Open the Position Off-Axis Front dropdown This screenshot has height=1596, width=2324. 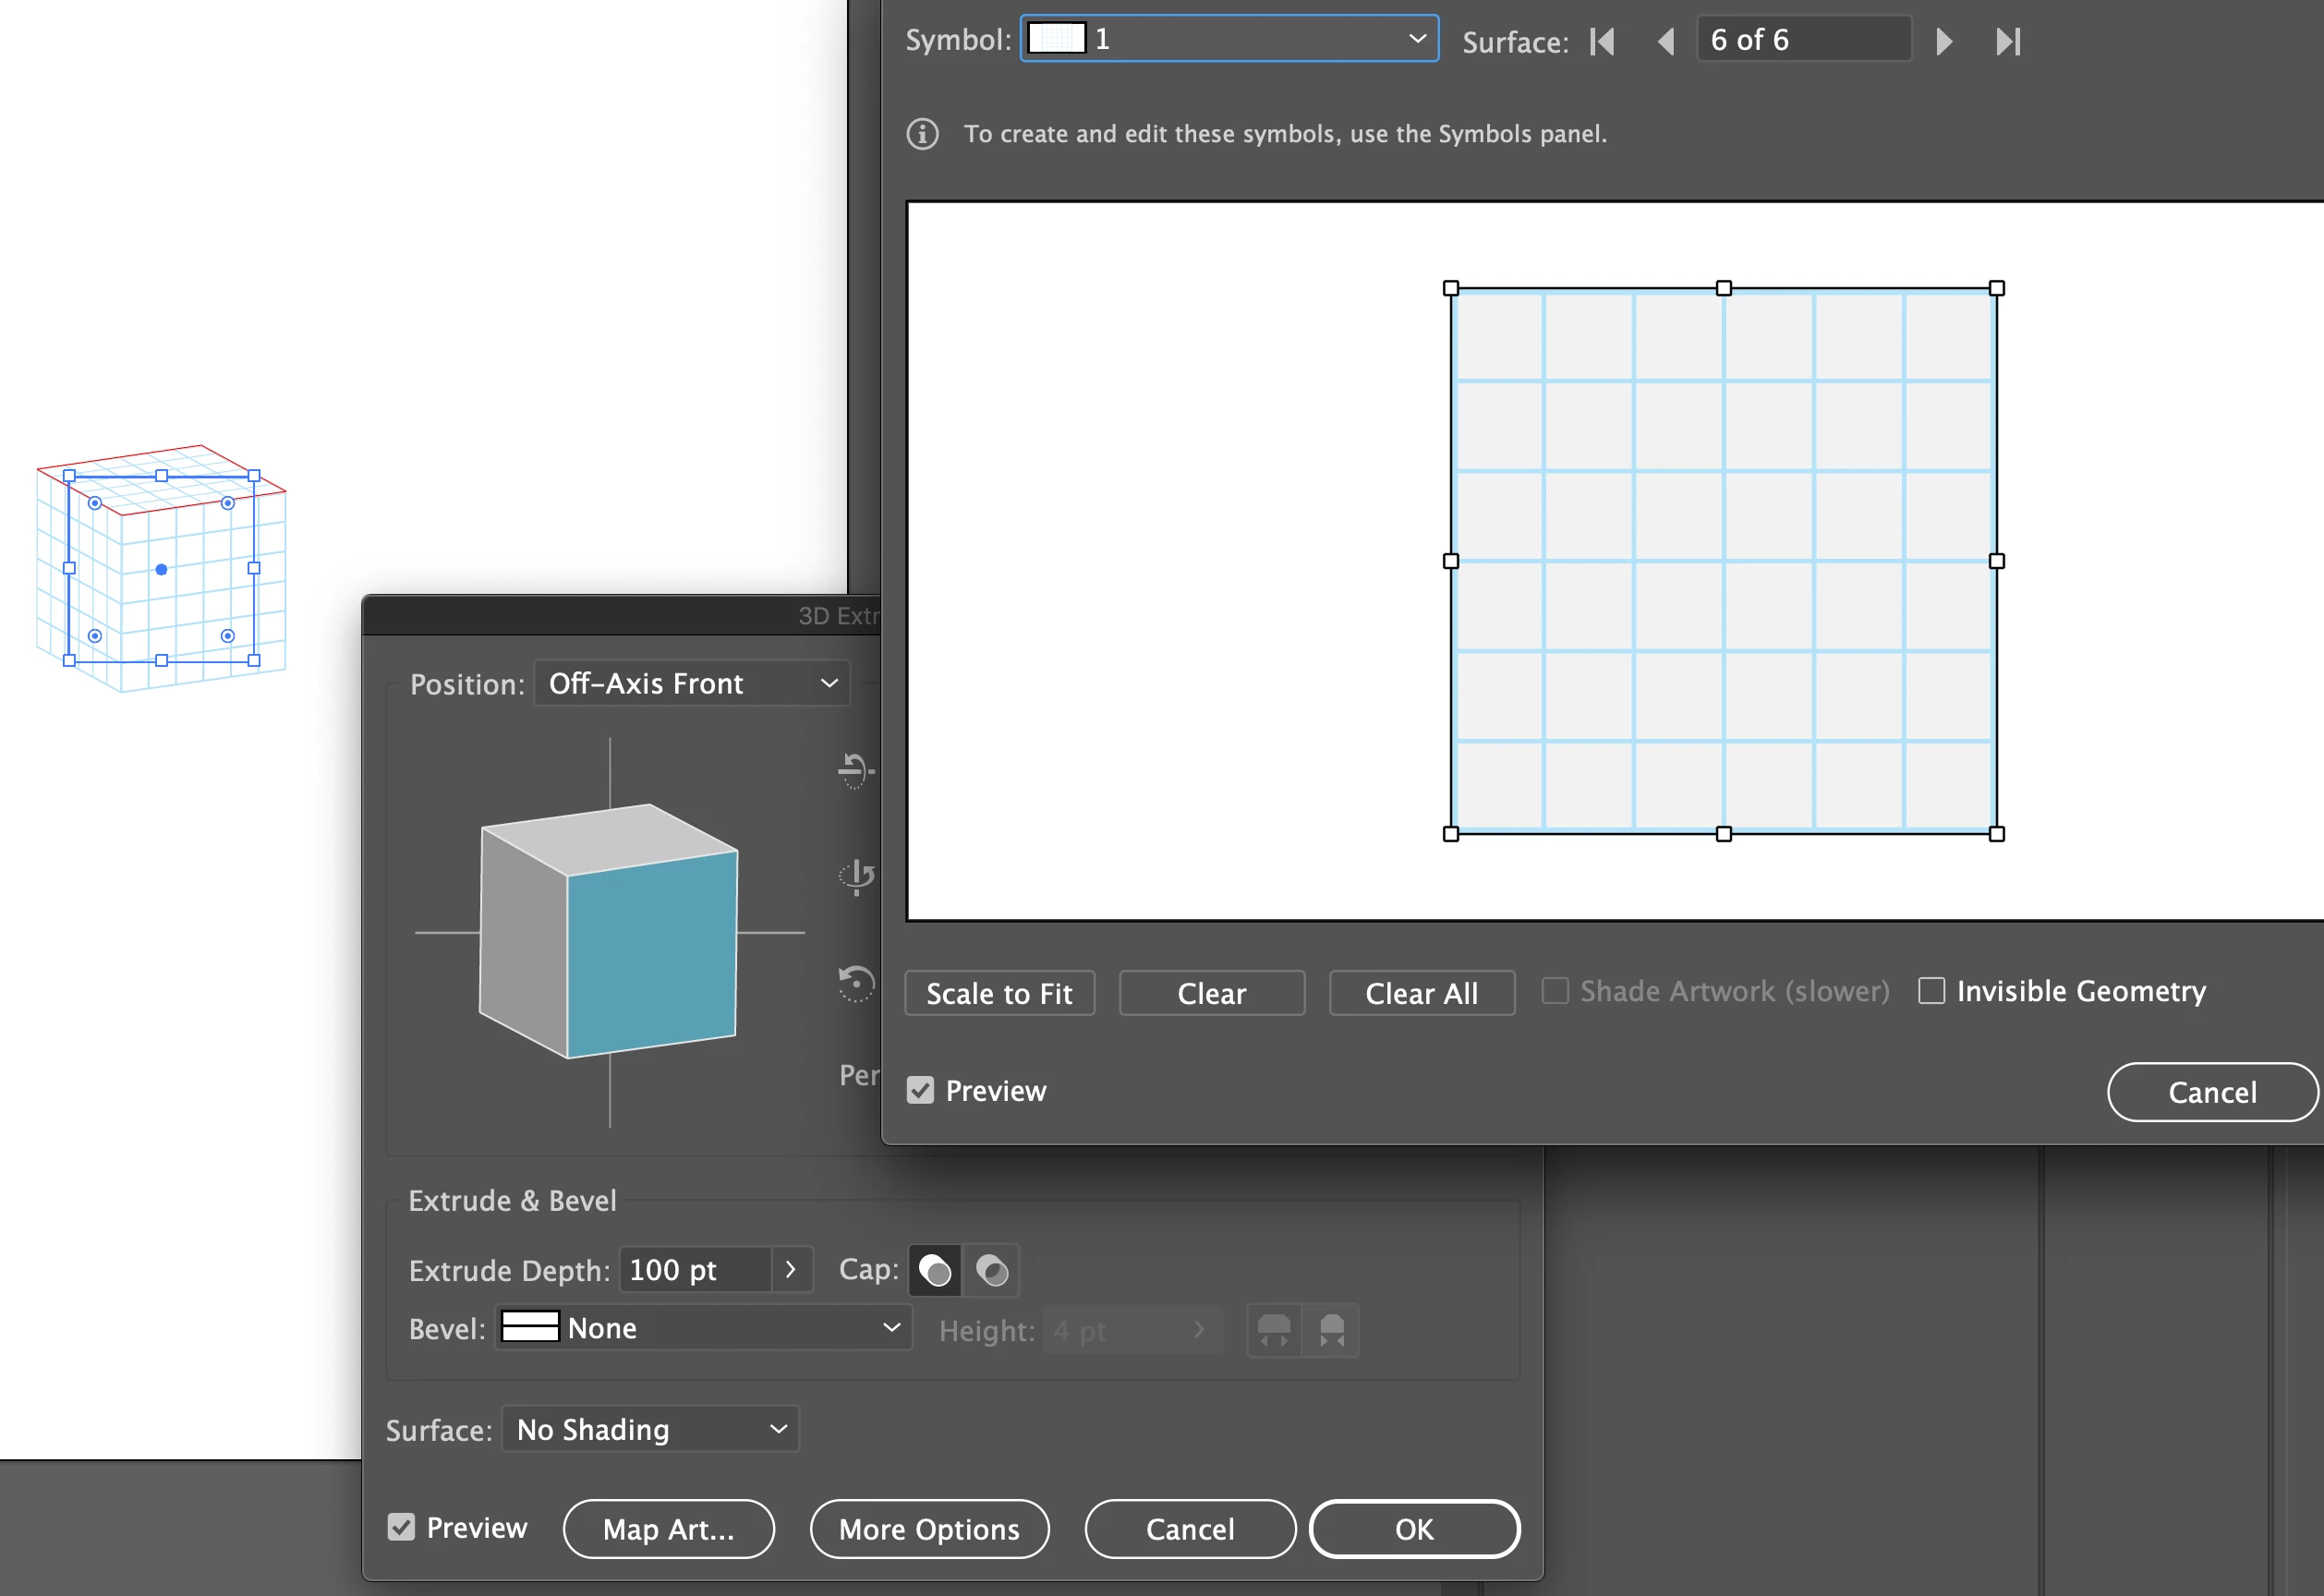coord(692,683)
